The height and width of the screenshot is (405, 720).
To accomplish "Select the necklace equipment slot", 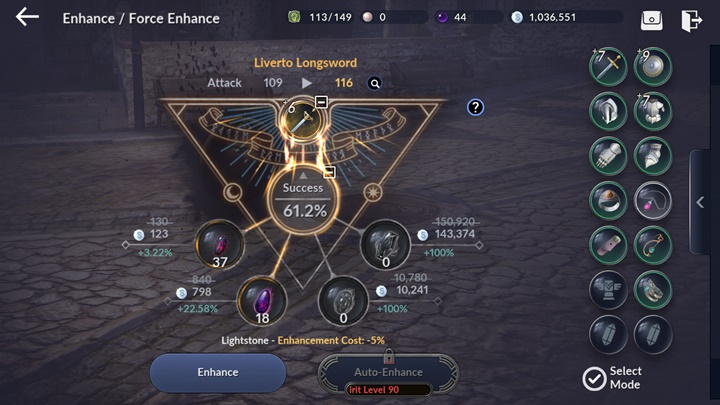I will (652, 200).
